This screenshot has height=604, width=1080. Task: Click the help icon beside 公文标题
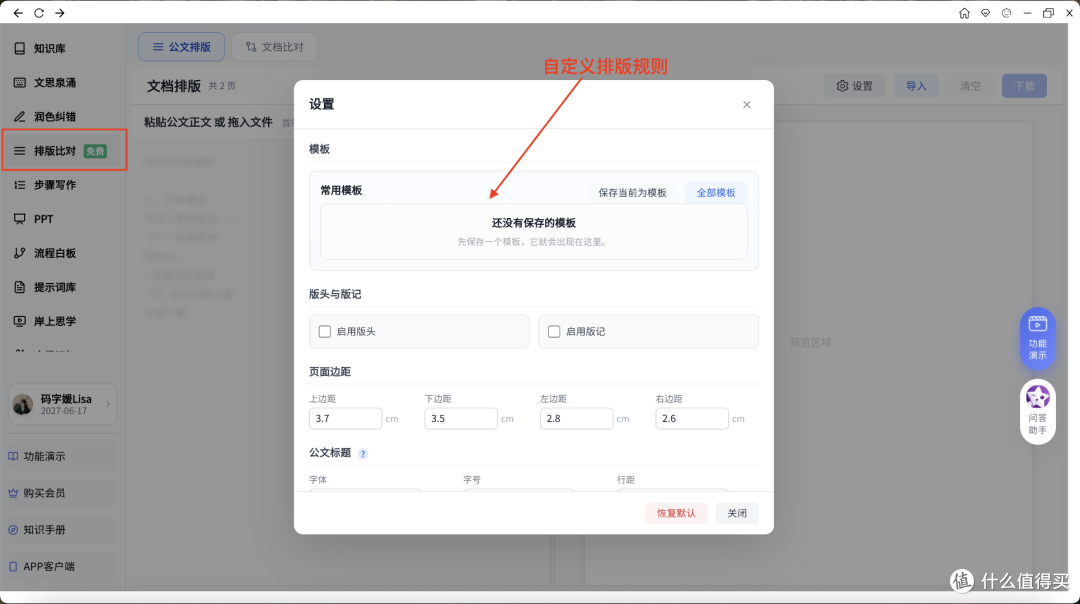pyautogui.click(x=363, y=453)
